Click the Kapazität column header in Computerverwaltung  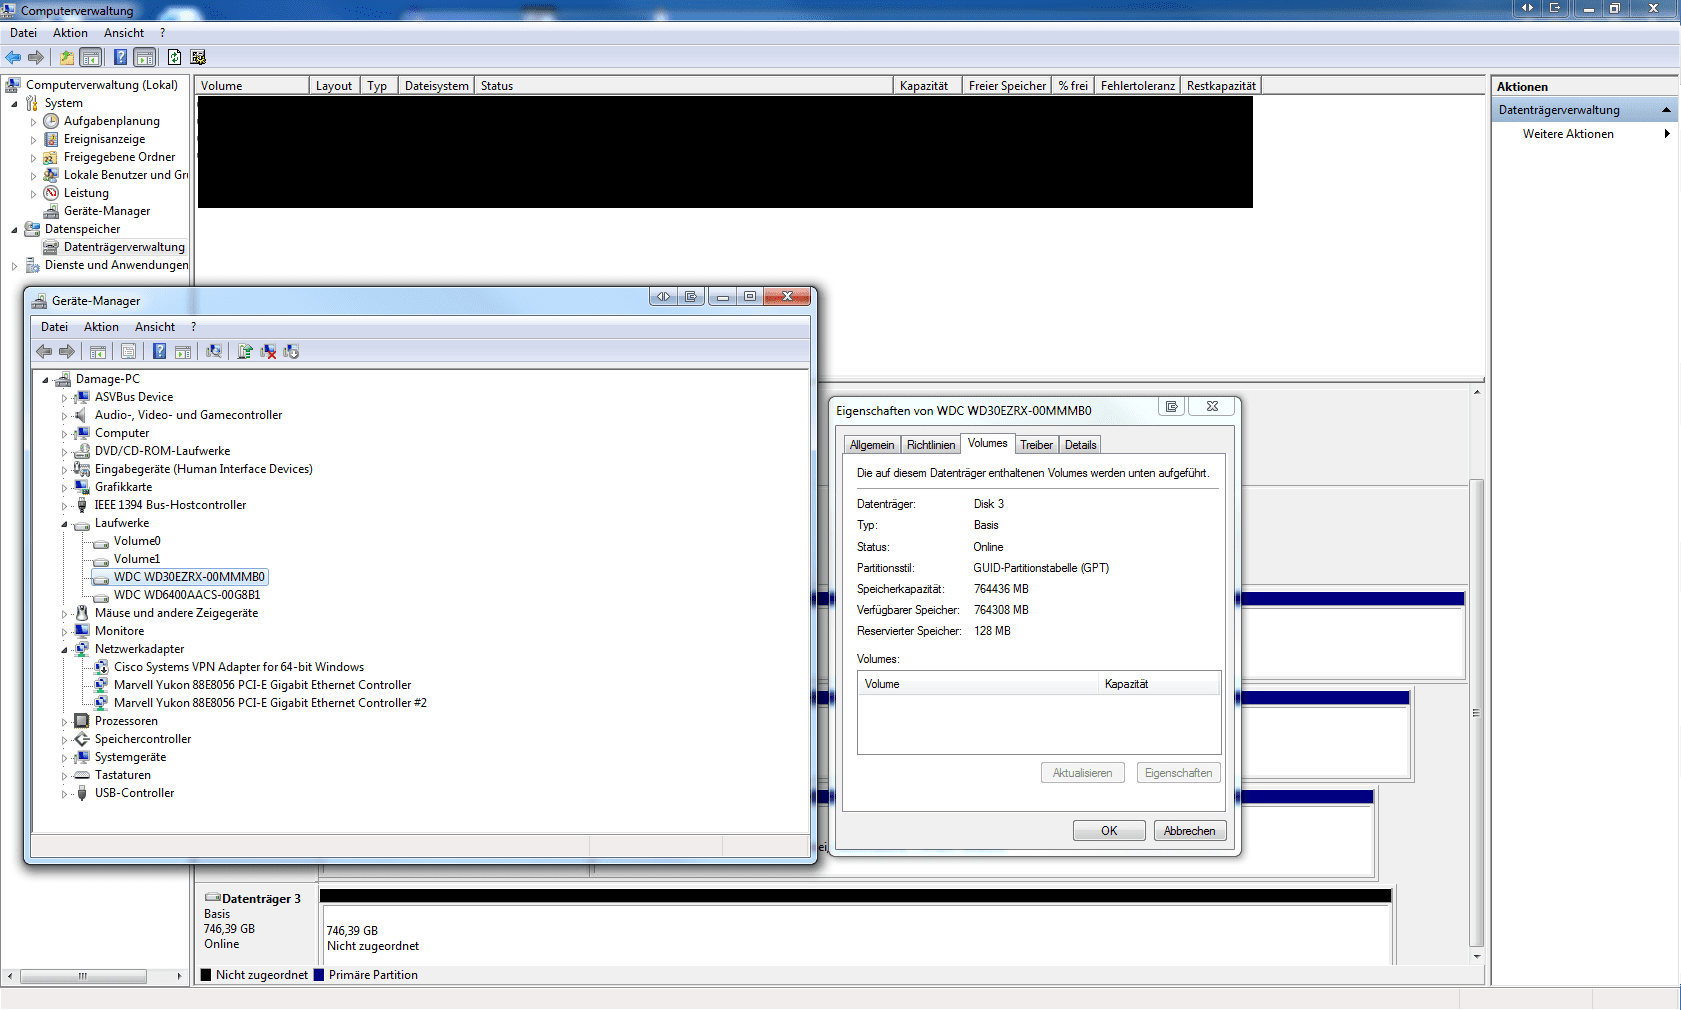coord(927,86)
